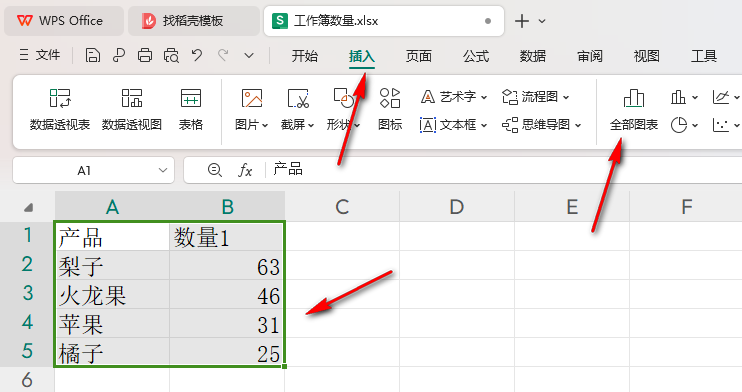Open the 文件 menu
This screenshot has width=742, height=392.
[x=40, y=55]
